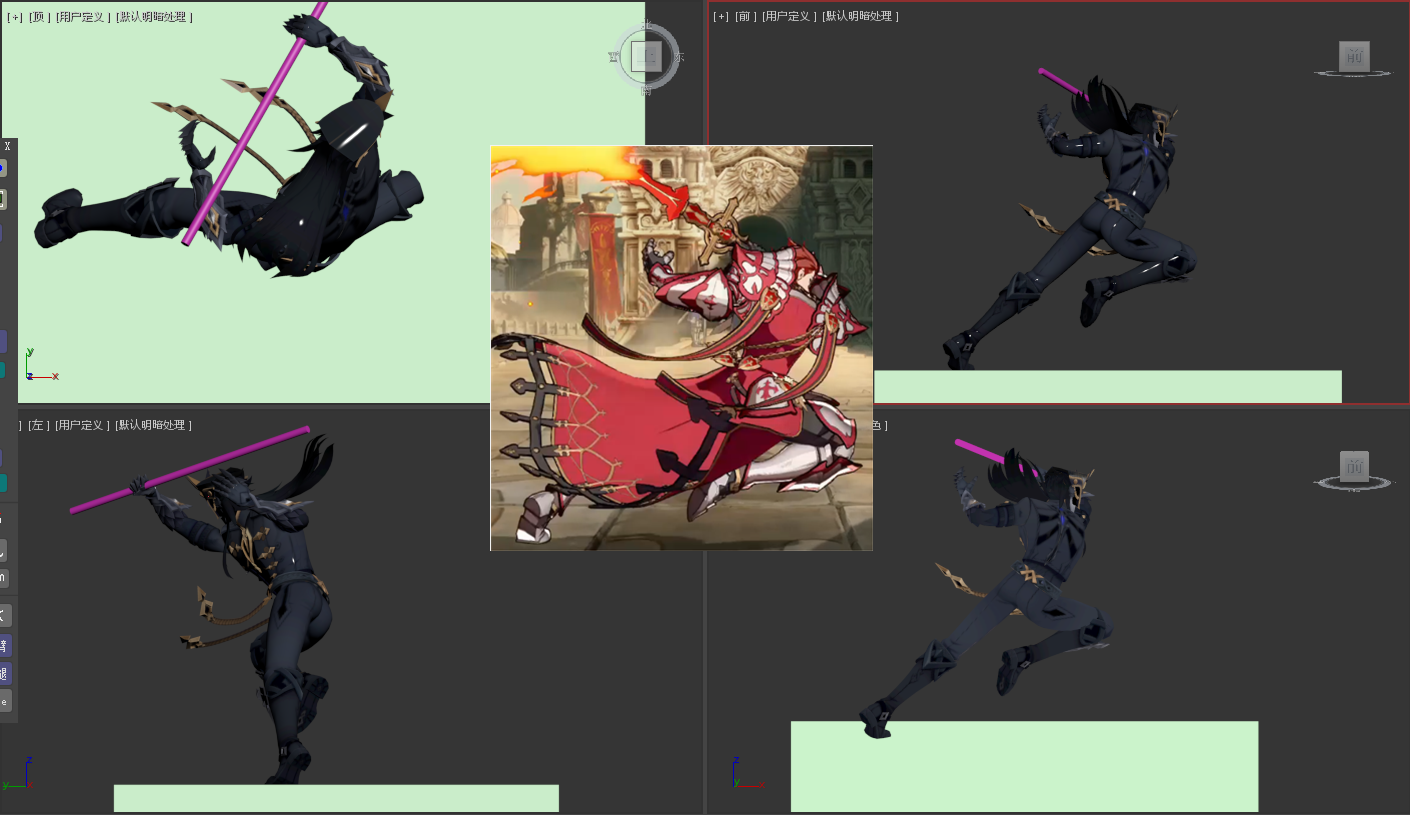This screenshot has width=1410, height=815.
Task: Open the [+] menu of the Top viewport
Action: (15, 17)
